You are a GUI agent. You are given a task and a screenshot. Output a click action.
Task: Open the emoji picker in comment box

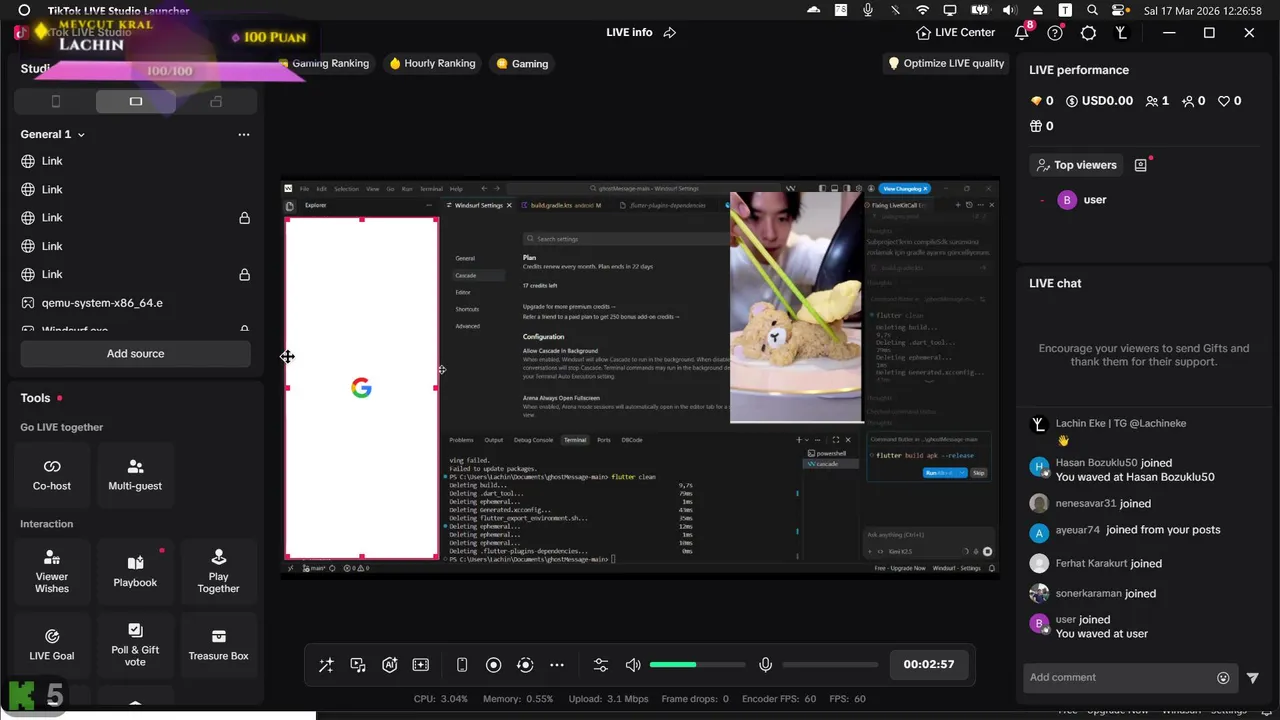1223,678
